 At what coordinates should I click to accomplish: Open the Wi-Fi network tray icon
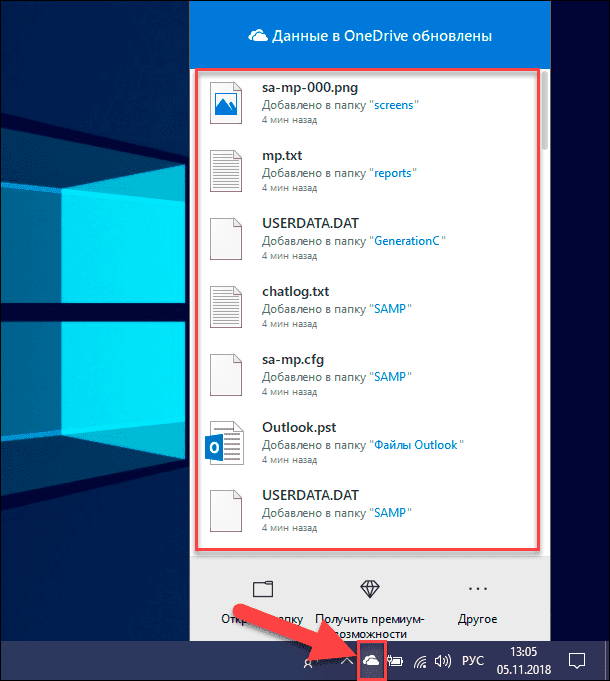(x=420, y=661)
